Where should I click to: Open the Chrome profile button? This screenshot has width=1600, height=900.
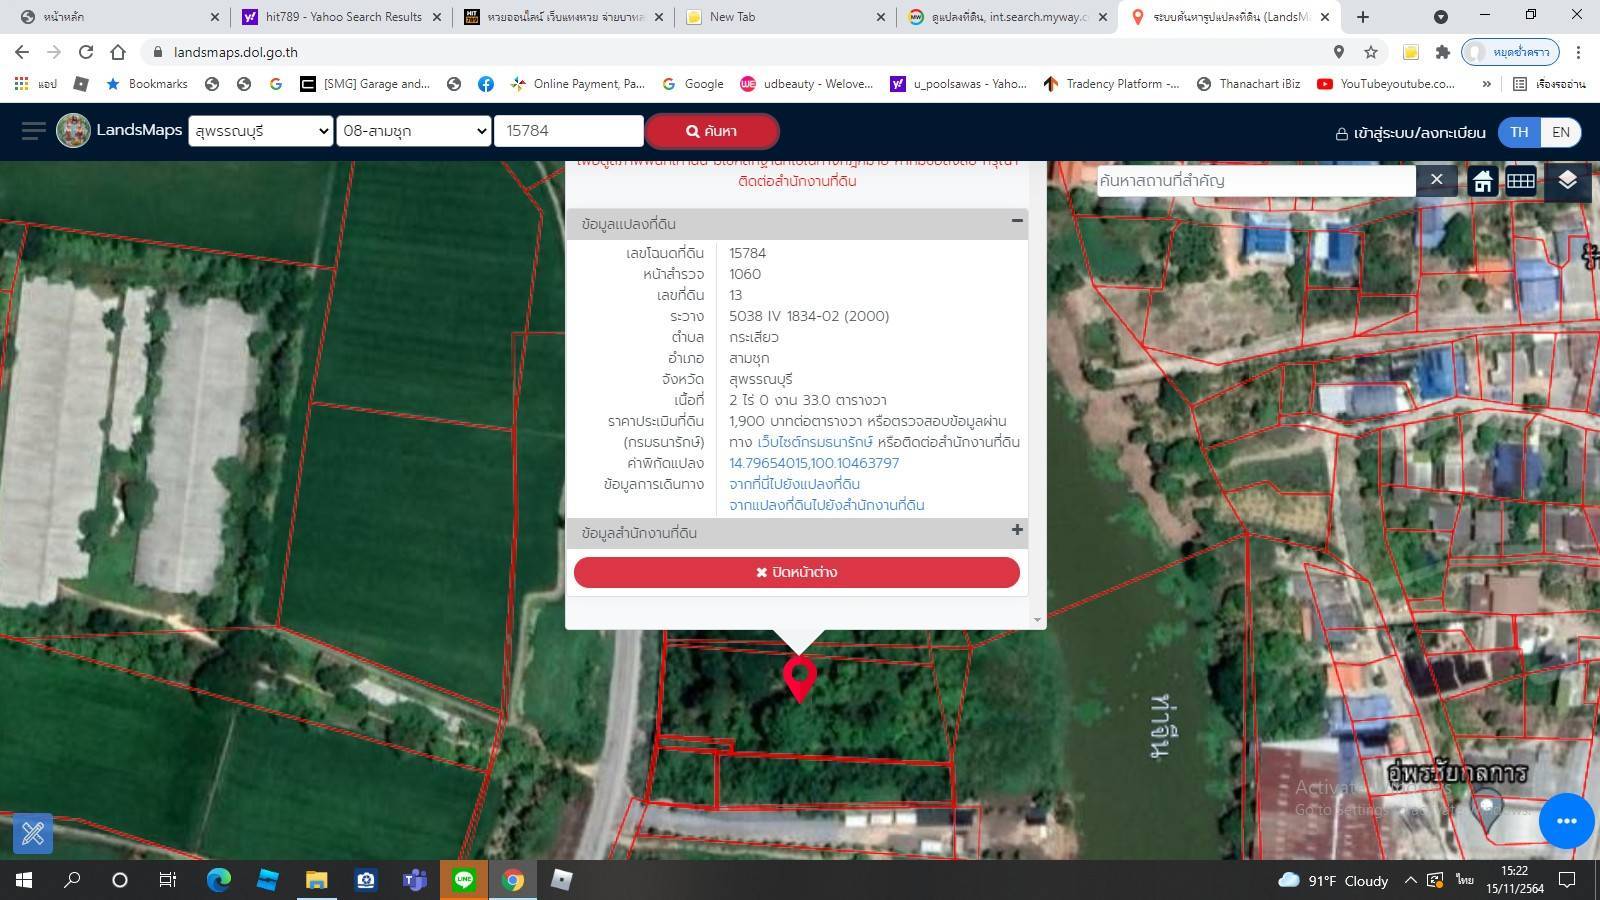coord(1509,52)
